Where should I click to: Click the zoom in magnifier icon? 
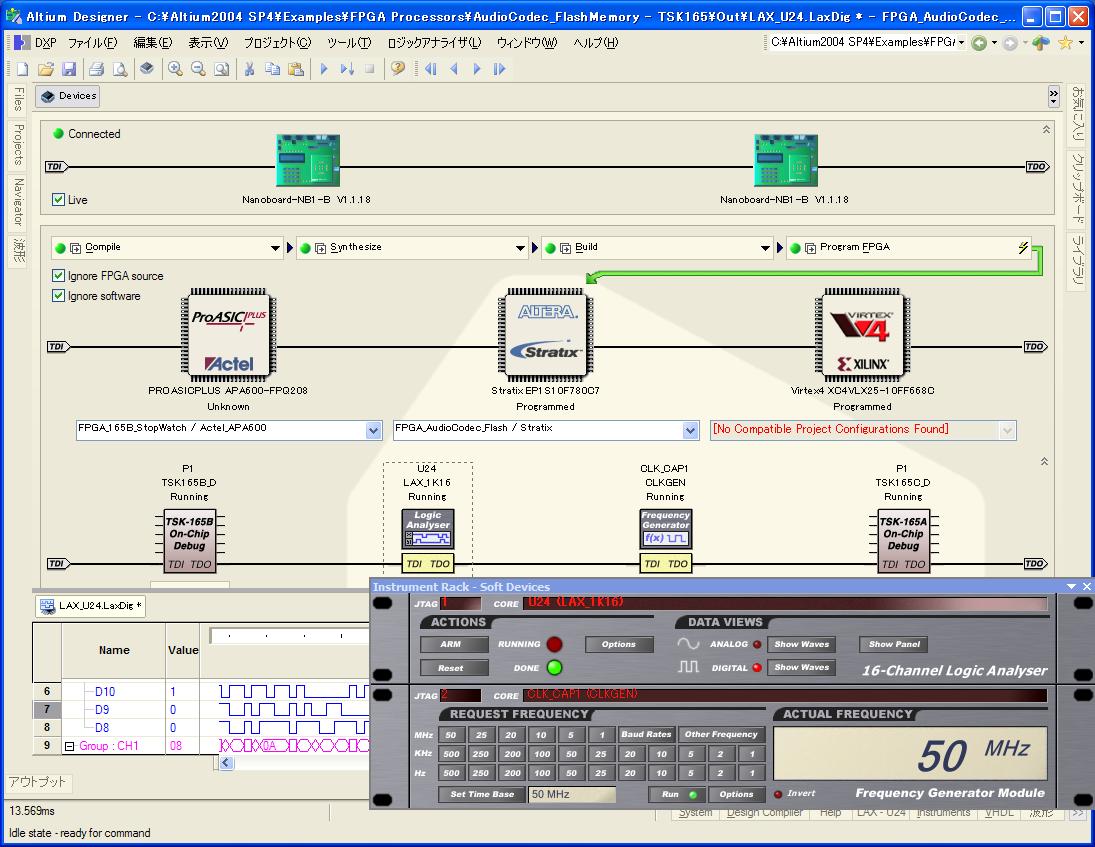tap(175, 68)
